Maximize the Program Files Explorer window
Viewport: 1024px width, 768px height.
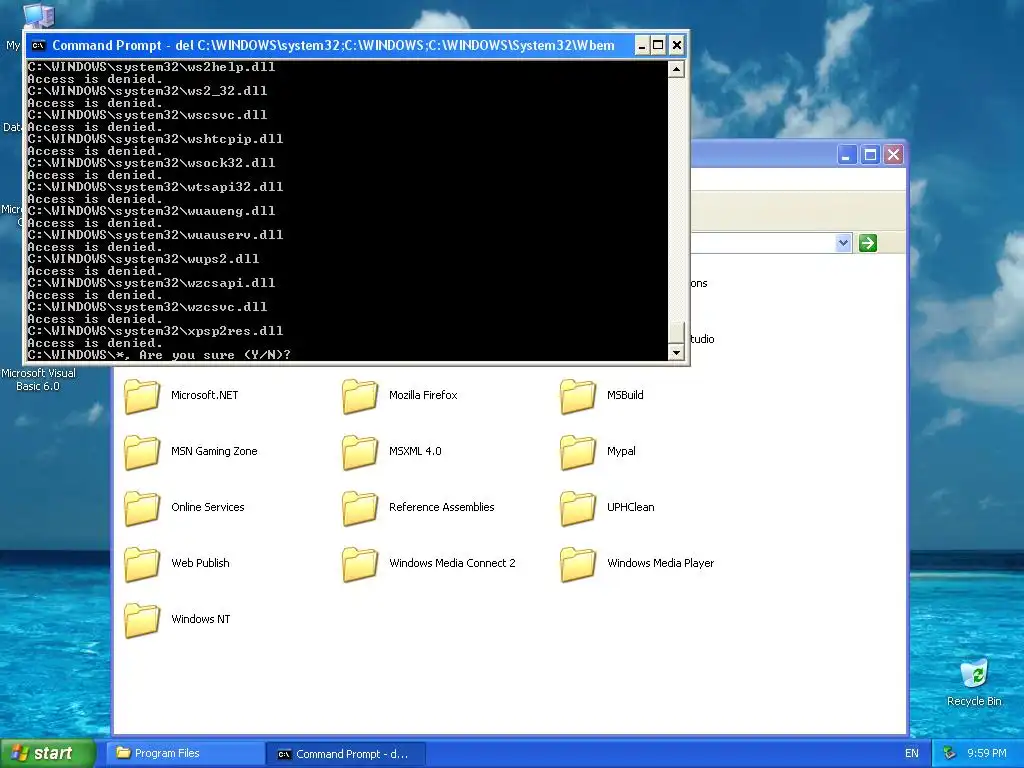tap(871, 155)
